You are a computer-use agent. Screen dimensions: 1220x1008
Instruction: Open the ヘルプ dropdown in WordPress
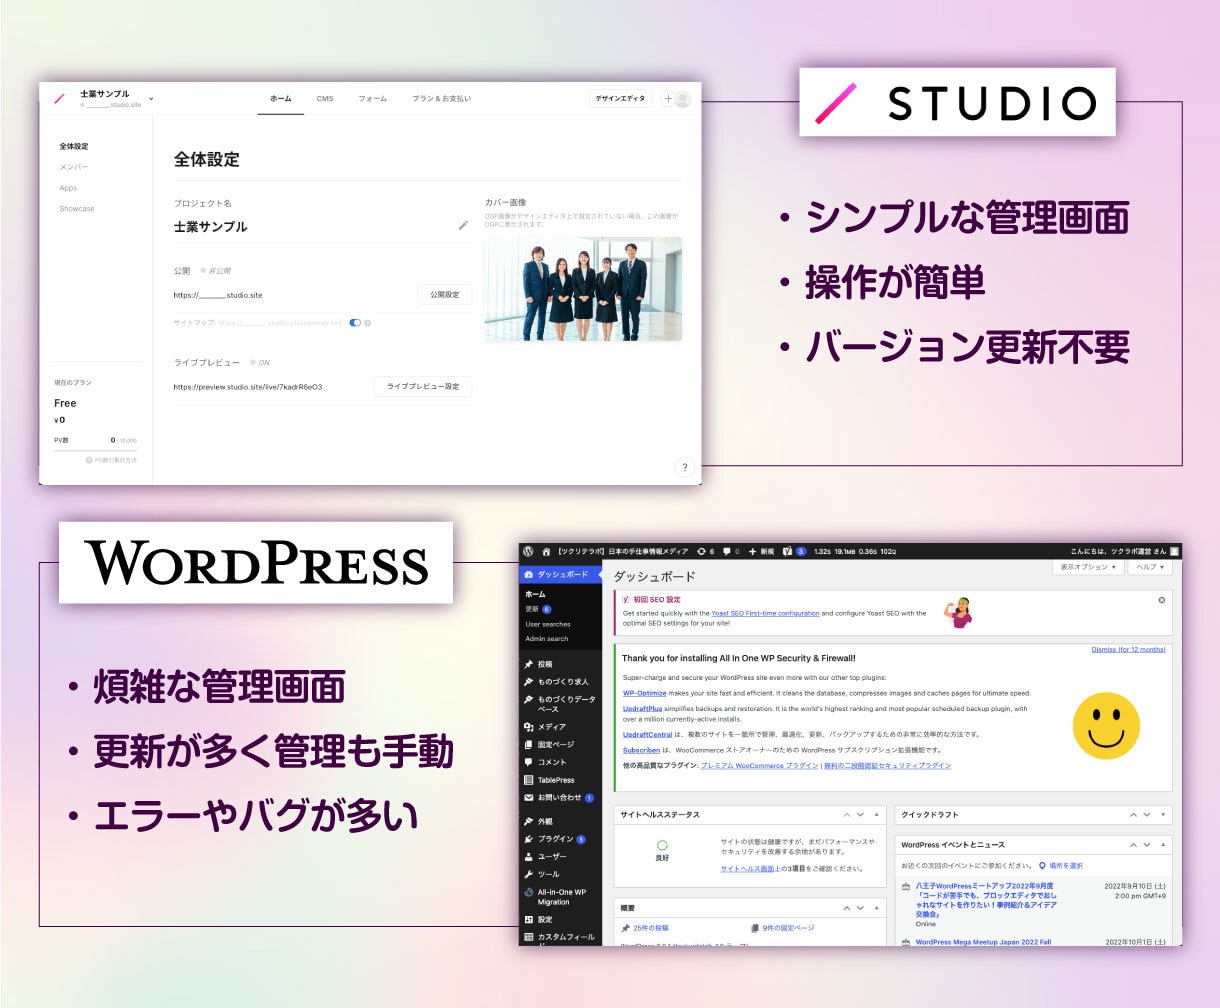pyautogui.click(x=1151, y=567)
